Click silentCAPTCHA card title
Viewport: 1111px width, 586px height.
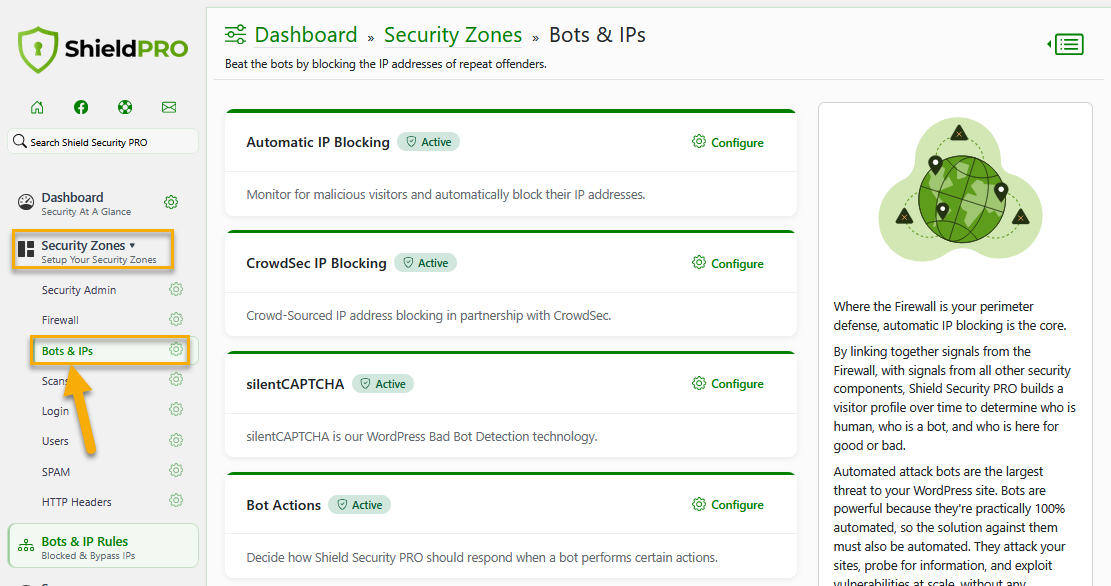coord(295,384)
